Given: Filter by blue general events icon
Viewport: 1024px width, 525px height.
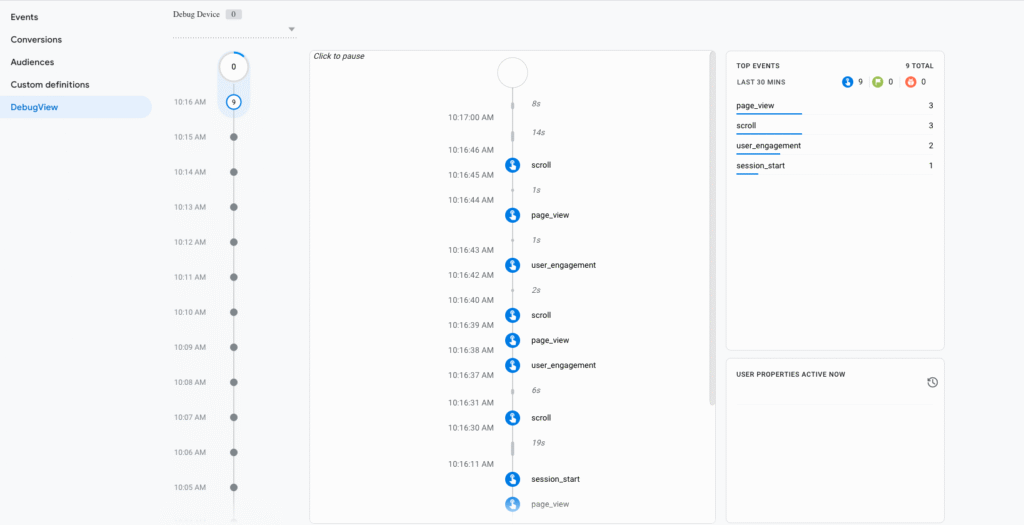Looking at the screenshot, I should [848, 82].
